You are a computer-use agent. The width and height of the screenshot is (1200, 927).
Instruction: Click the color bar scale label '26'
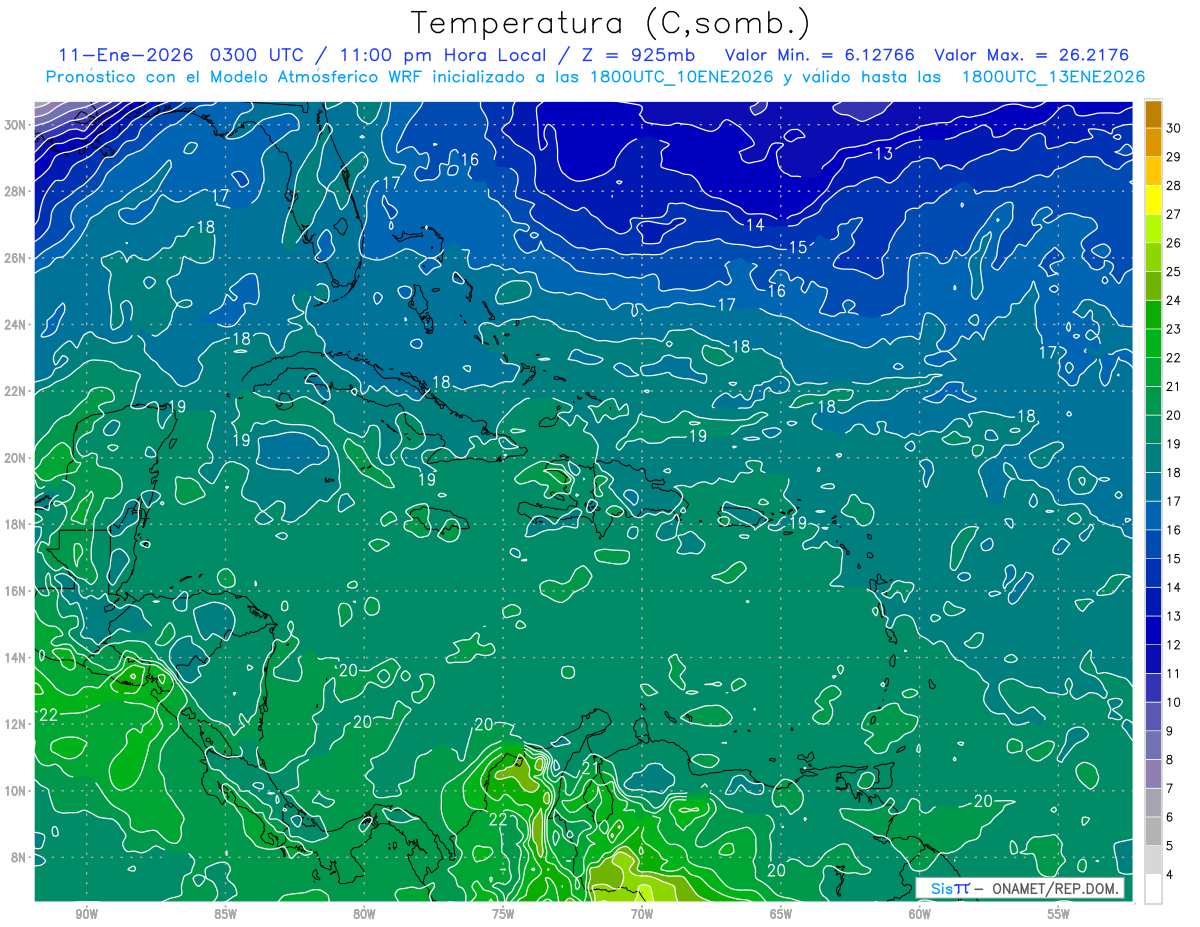(1173, 243)
